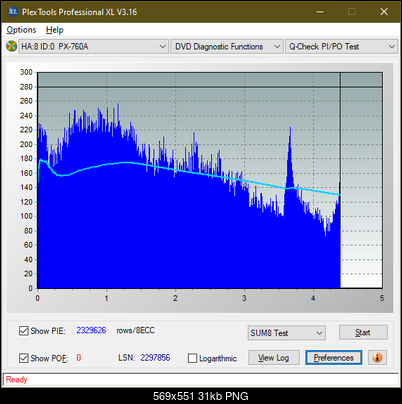This screenshot has width=402, height=404.
Task: Toggle the Show POF checkbox
Action: [24, 358]
